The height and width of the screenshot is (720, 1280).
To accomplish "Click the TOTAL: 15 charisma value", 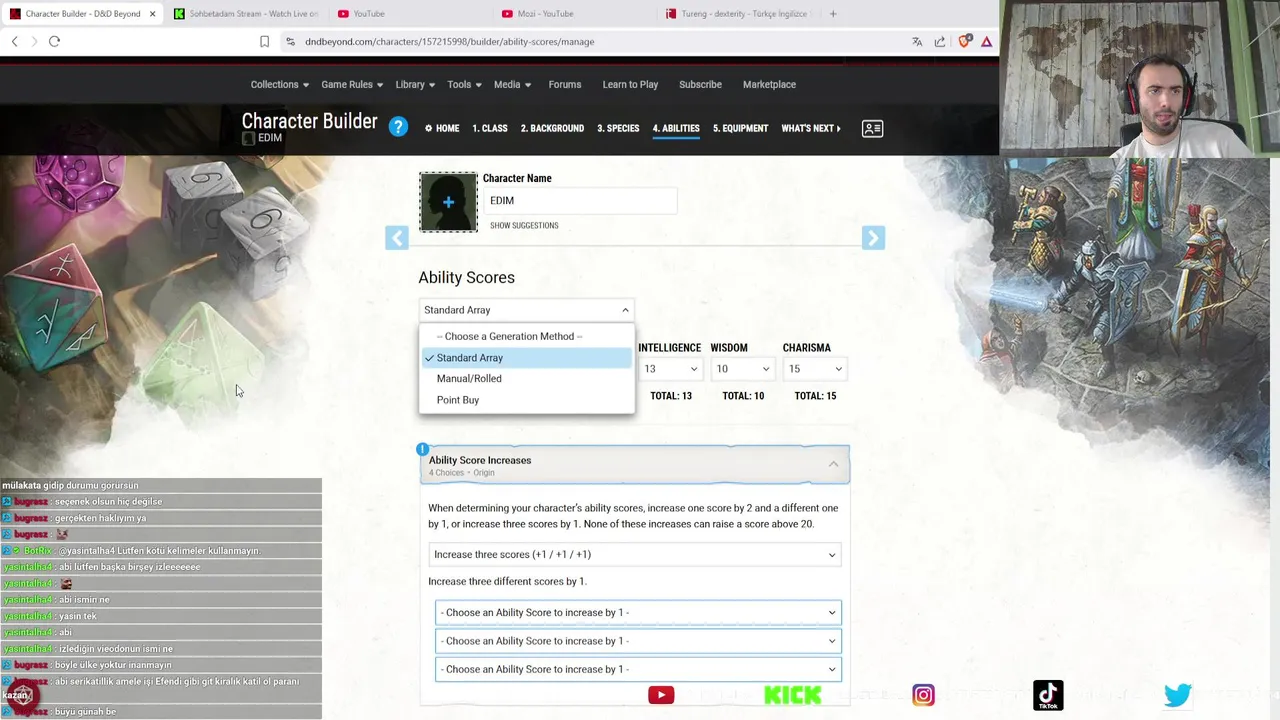I will point(815,396).
